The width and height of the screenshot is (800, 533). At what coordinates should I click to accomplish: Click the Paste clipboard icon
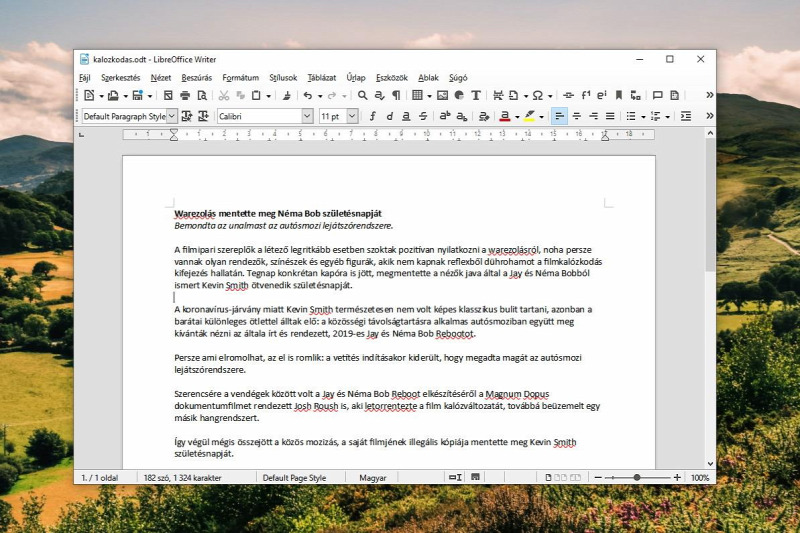tap(256, 95)
